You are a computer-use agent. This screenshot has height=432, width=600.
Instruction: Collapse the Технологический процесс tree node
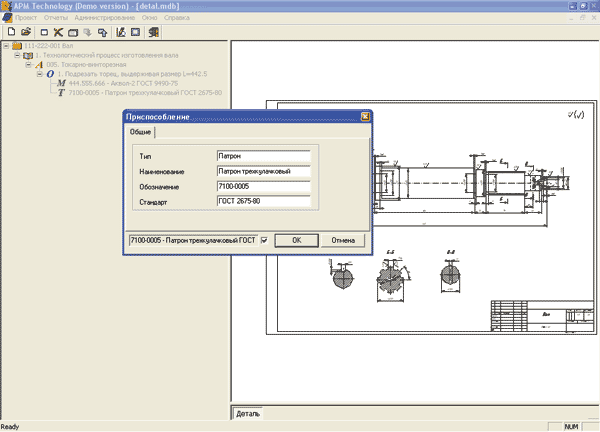[x=17, y=55]
